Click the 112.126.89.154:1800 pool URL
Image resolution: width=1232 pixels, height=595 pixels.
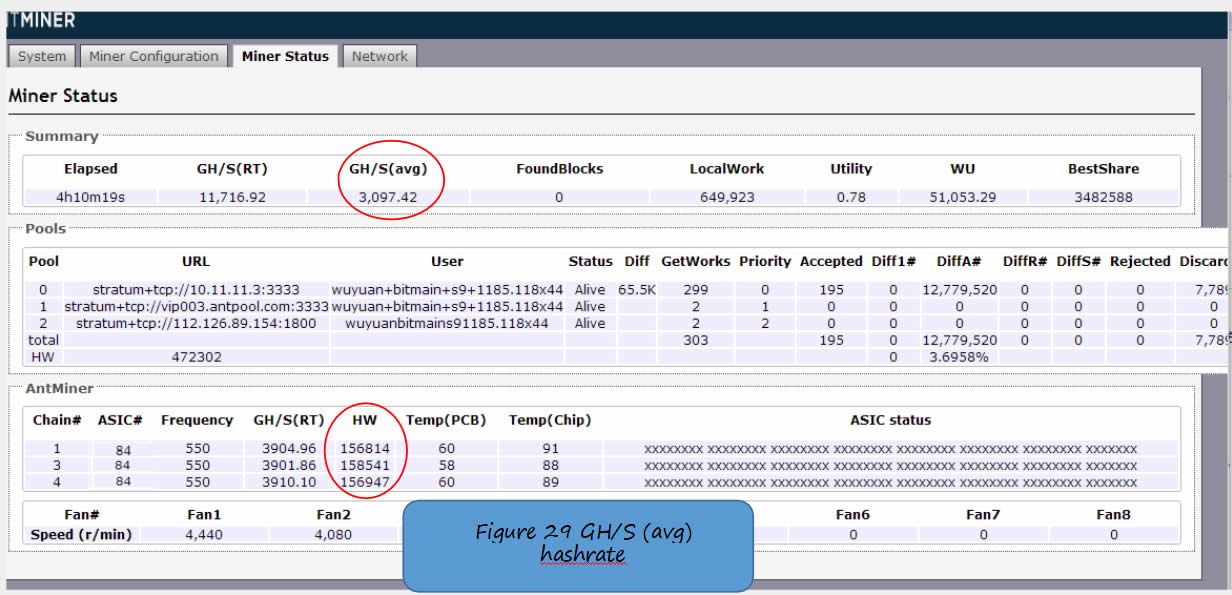coord(196,323)
